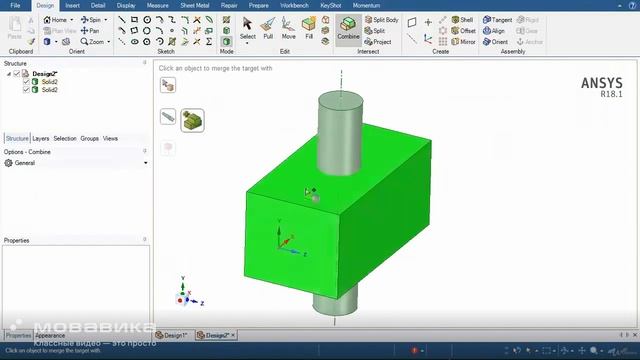The height and width of the screenshot is (360, 640).
Task: Click the Mirror tool
Action: click(463, 42)
